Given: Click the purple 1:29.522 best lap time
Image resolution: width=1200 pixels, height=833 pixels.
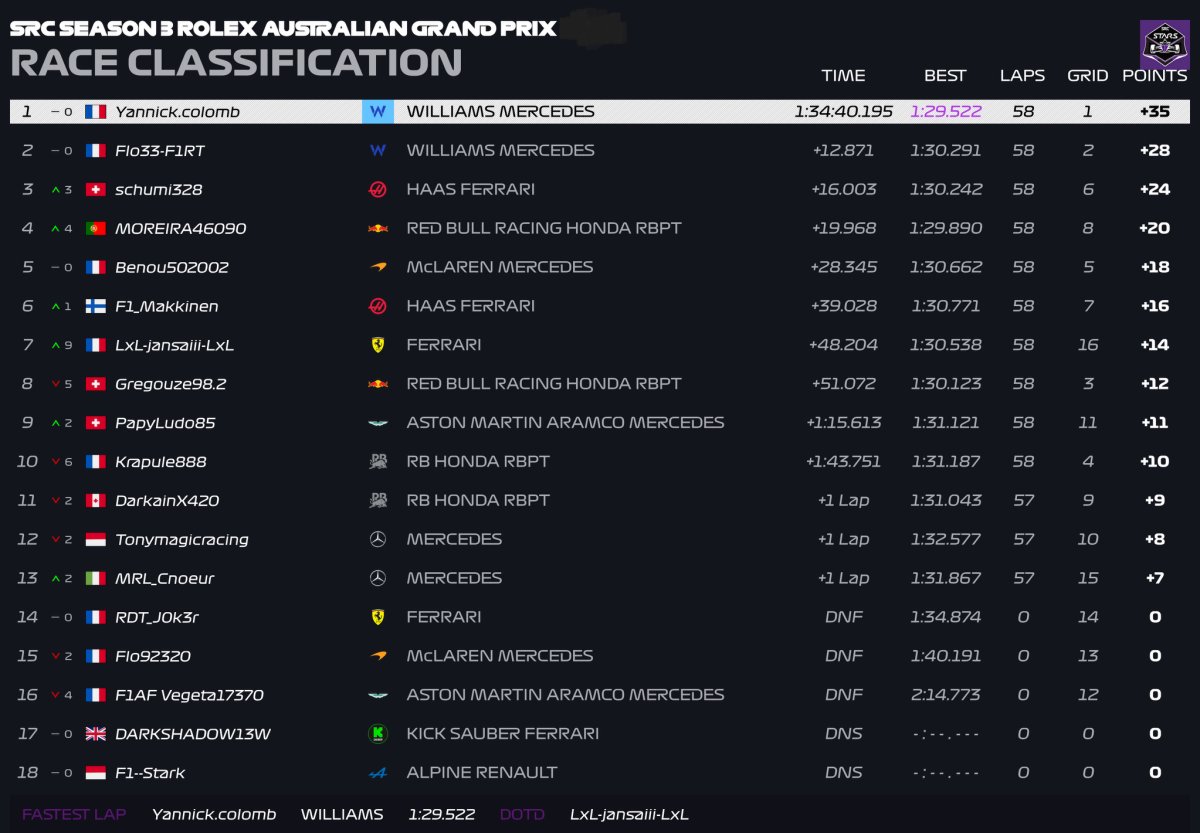Looking at the screenshot, I should [945, 112].
